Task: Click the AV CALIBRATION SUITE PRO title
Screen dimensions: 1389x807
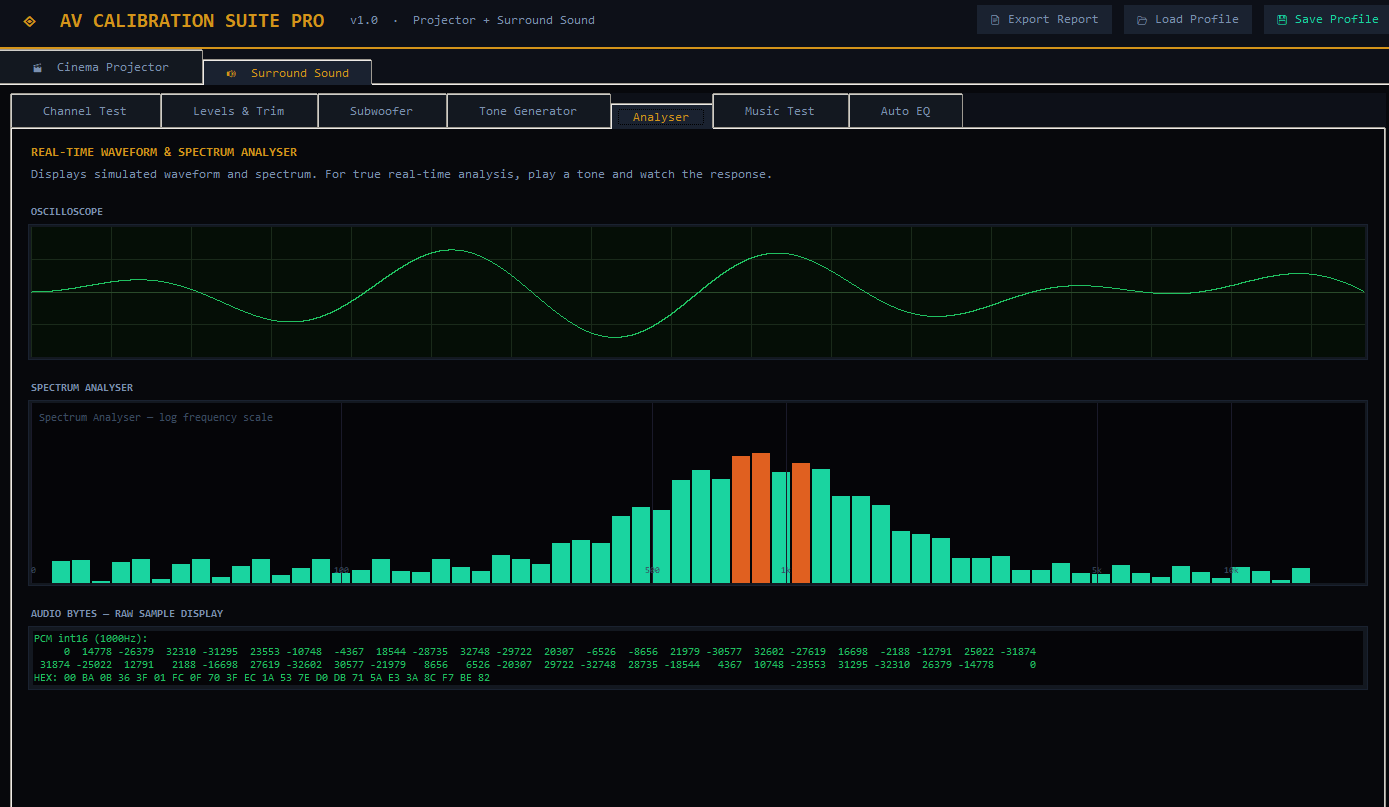Action: (192, 21)
